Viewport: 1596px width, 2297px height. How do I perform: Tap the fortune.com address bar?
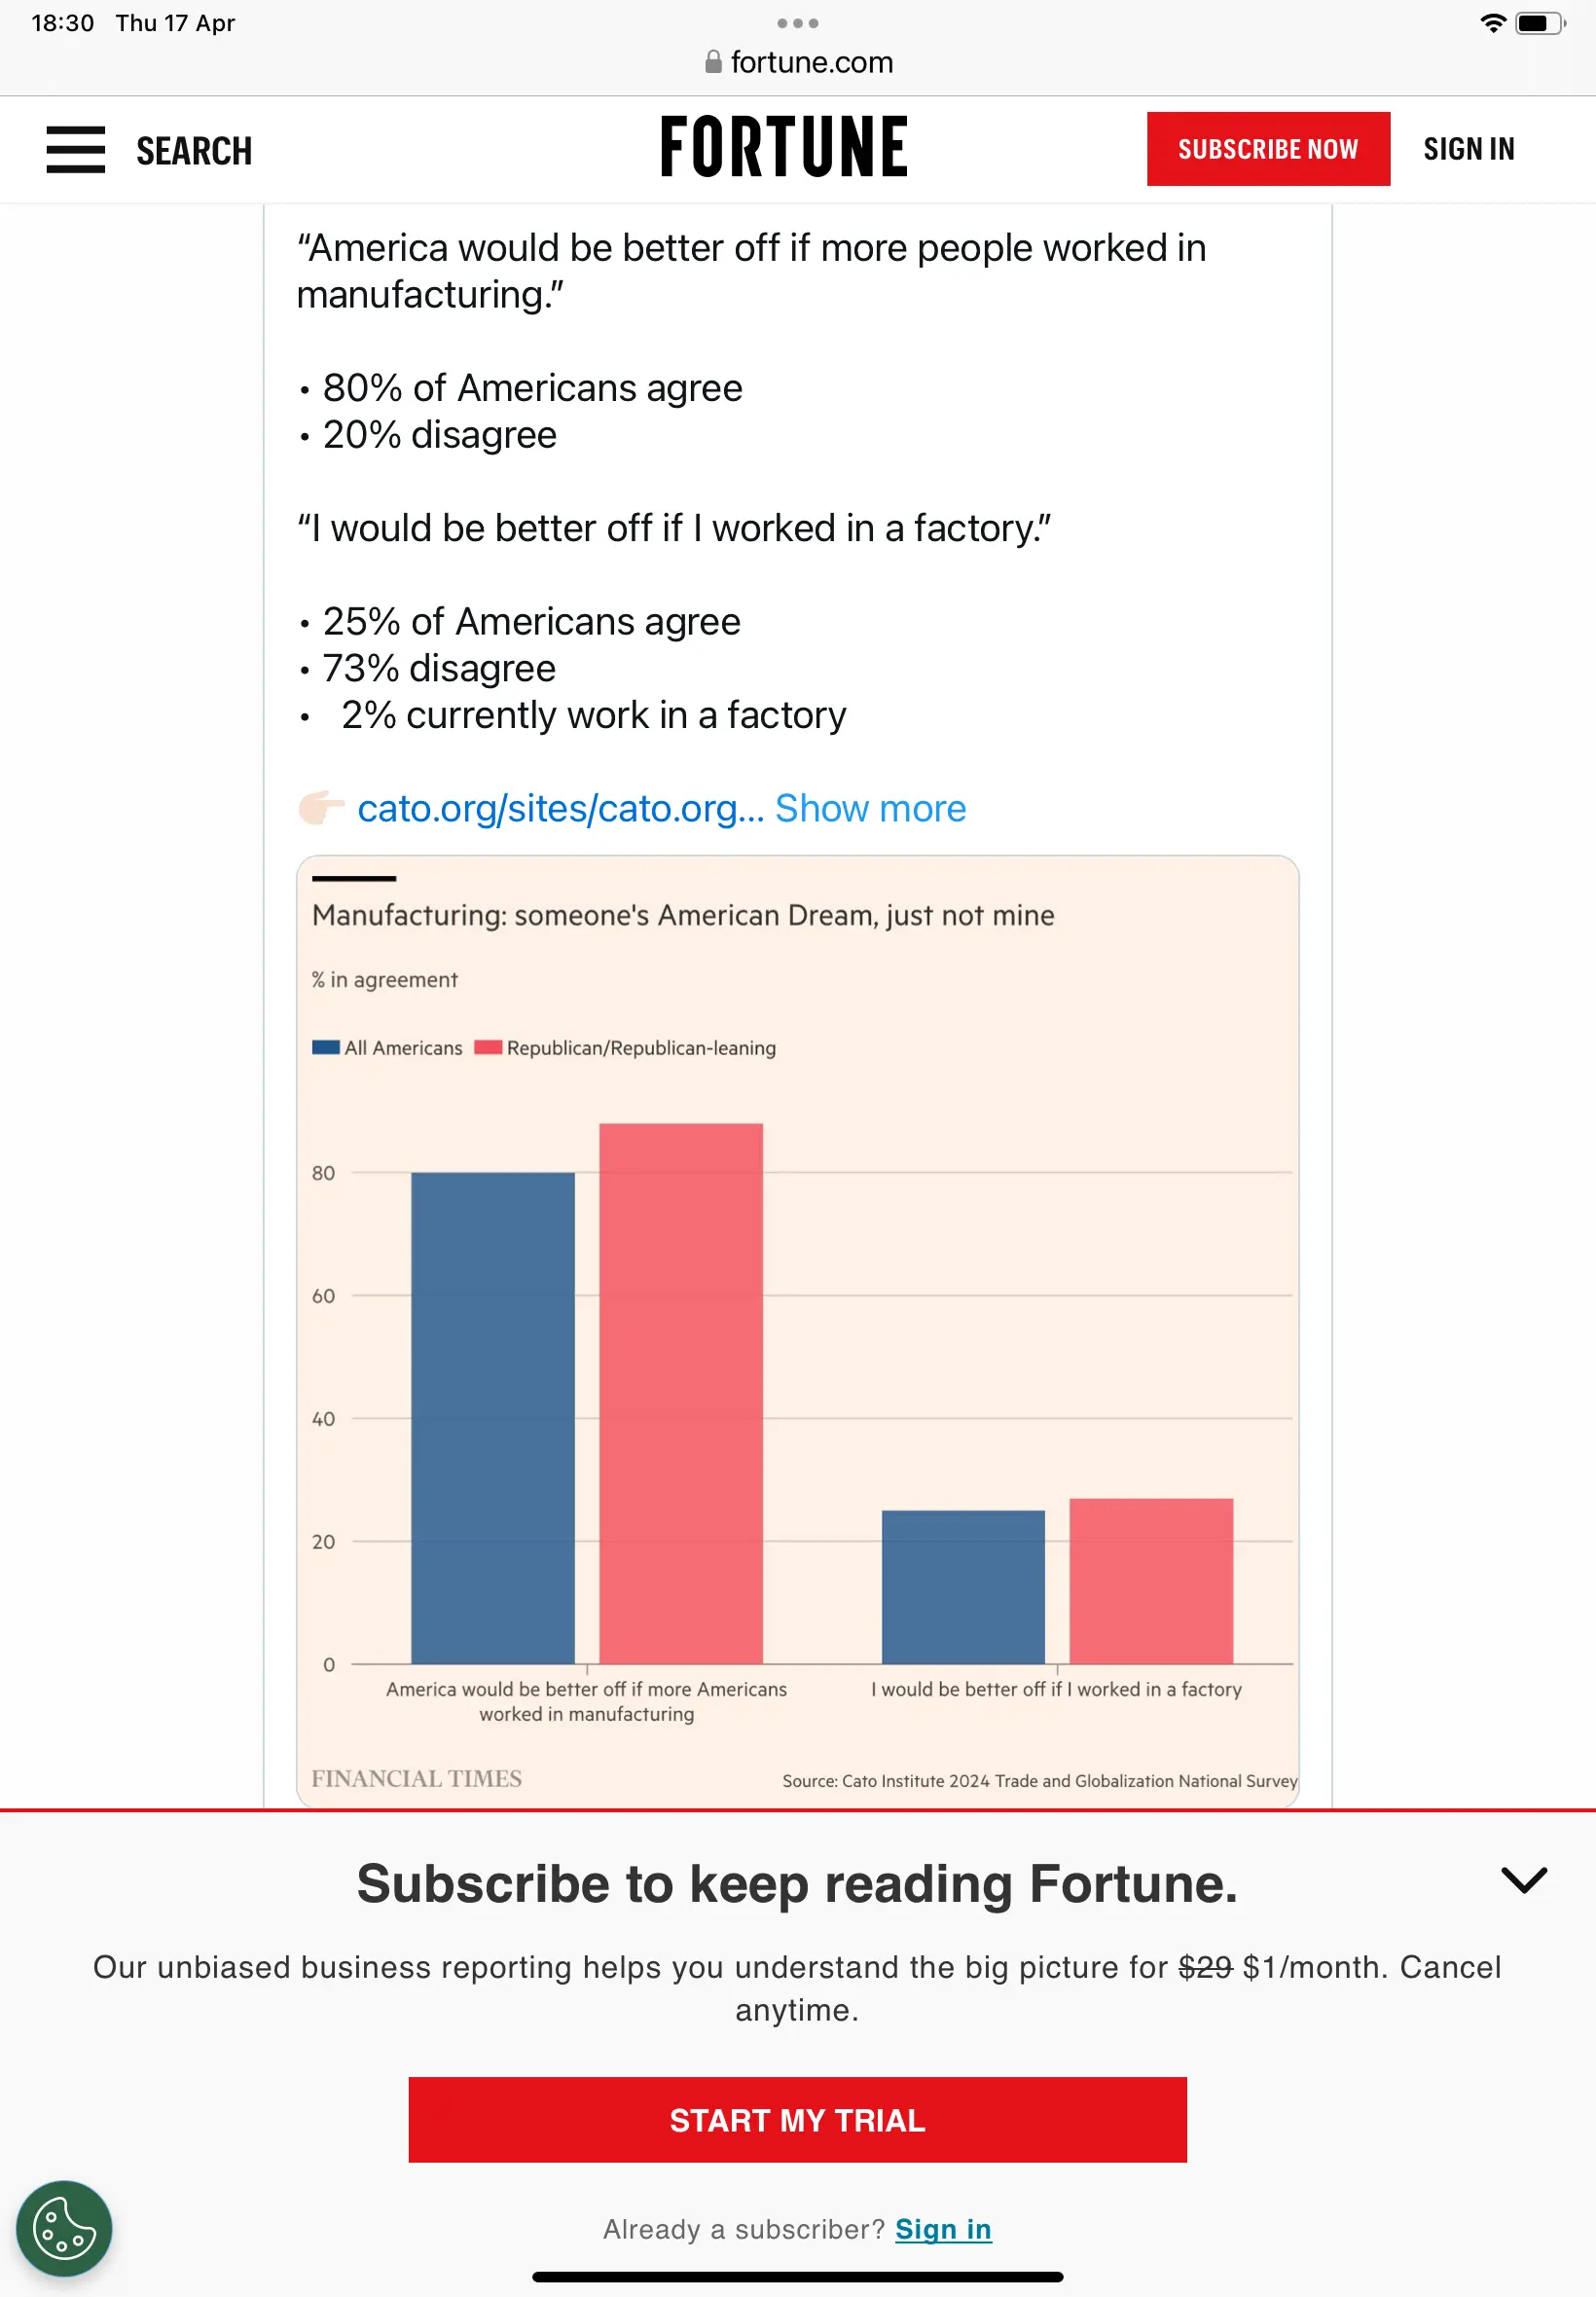812,63
